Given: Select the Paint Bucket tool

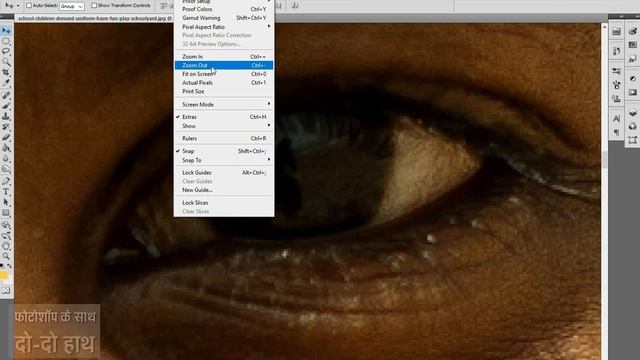Looking at the screenshot, I should tap(6, 148).
